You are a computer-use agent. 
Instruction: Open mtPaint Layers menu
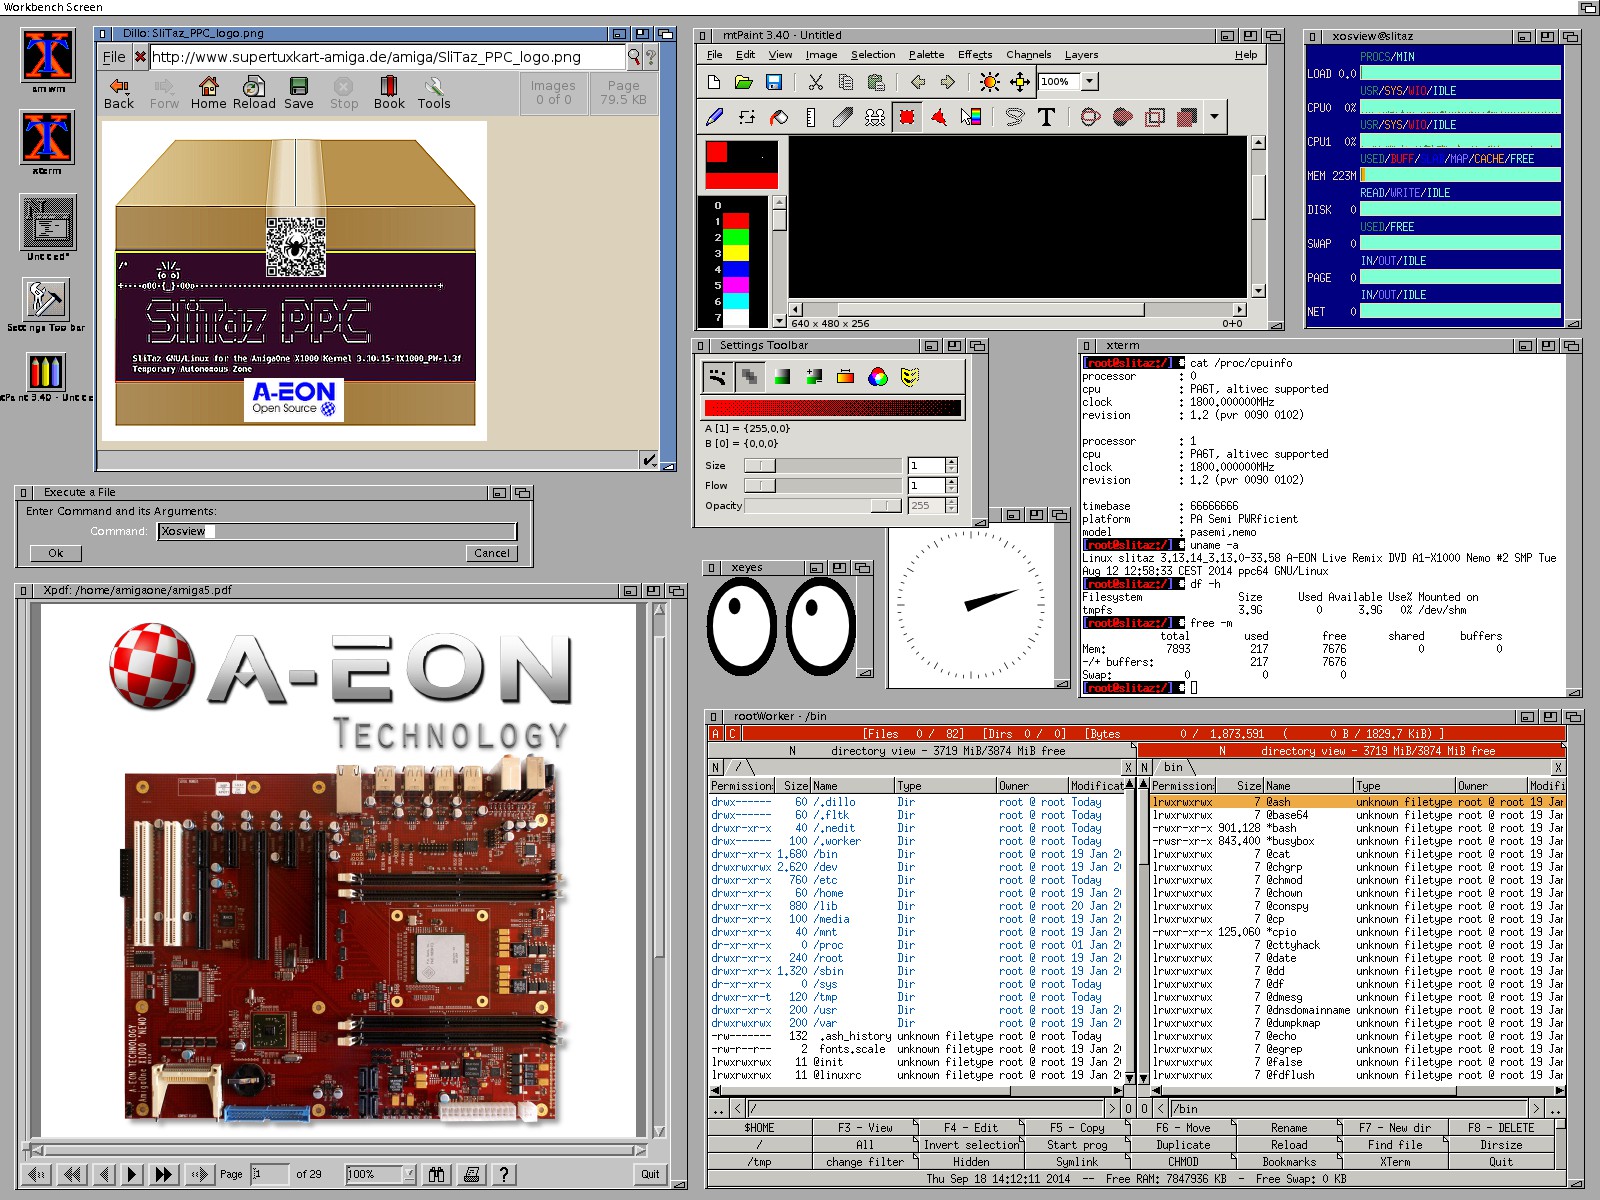tap(1081, 55)
